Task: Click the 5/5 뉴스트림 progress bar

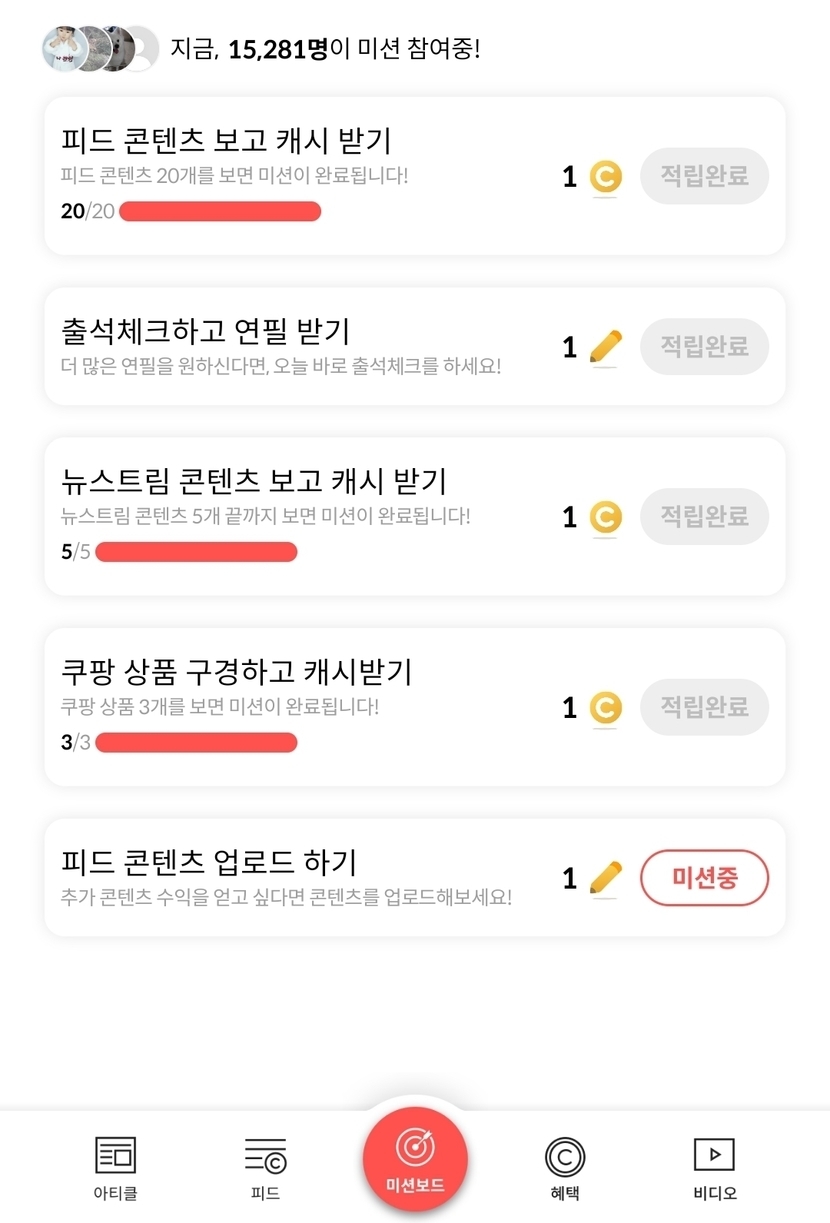Action: (196, 552)
